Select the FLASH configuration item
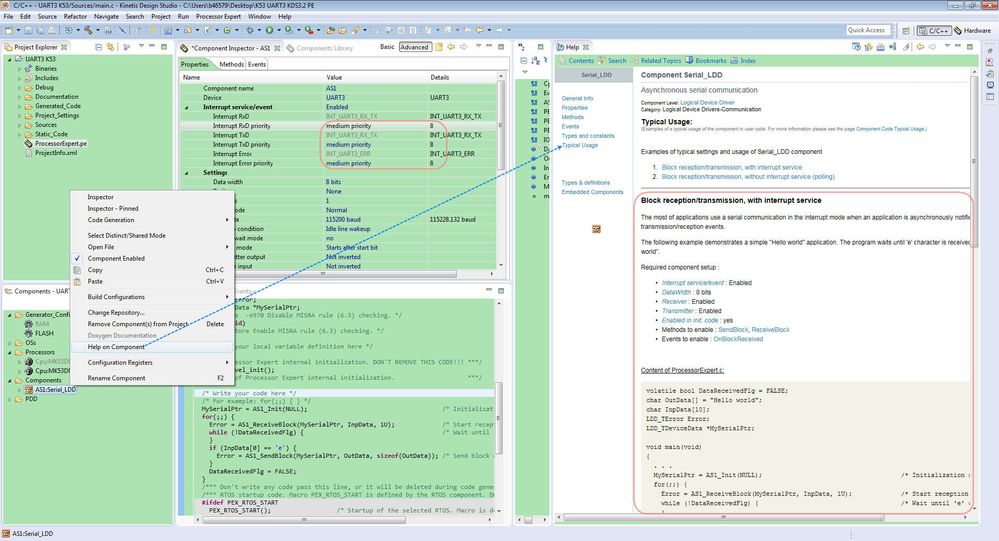Screen dimensions: 999x541 point(44,333)
